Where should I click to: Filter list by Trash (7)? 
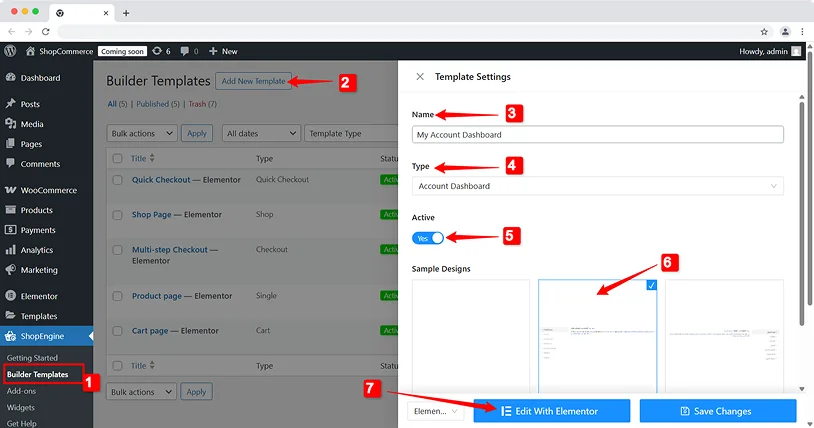pos(202,104)
